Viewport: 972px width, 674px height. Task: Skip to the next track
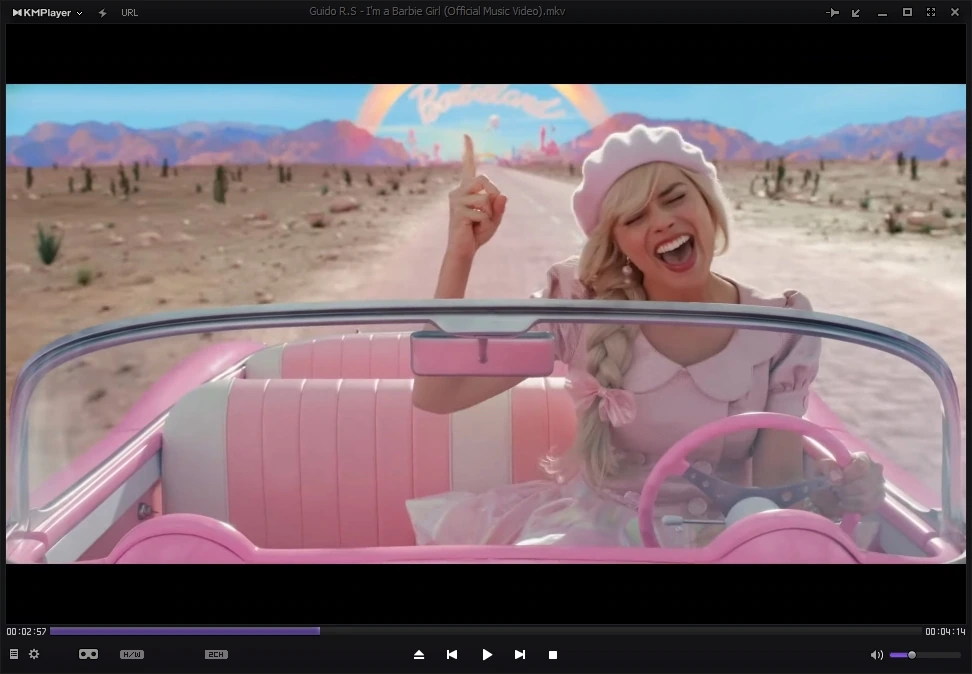tap(520, 655)
